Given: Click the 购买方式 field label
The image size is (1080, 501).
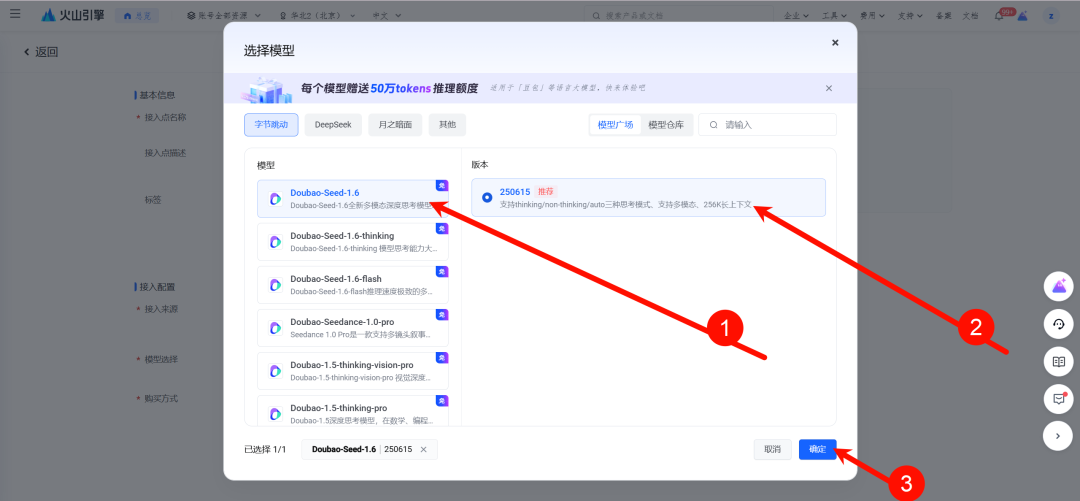Looking at the screenshot, I should pos(161,398).
